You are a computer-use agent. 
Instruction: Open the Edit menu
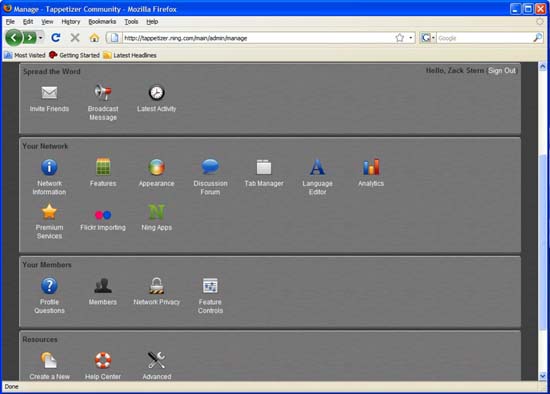[x=28, y=22]
